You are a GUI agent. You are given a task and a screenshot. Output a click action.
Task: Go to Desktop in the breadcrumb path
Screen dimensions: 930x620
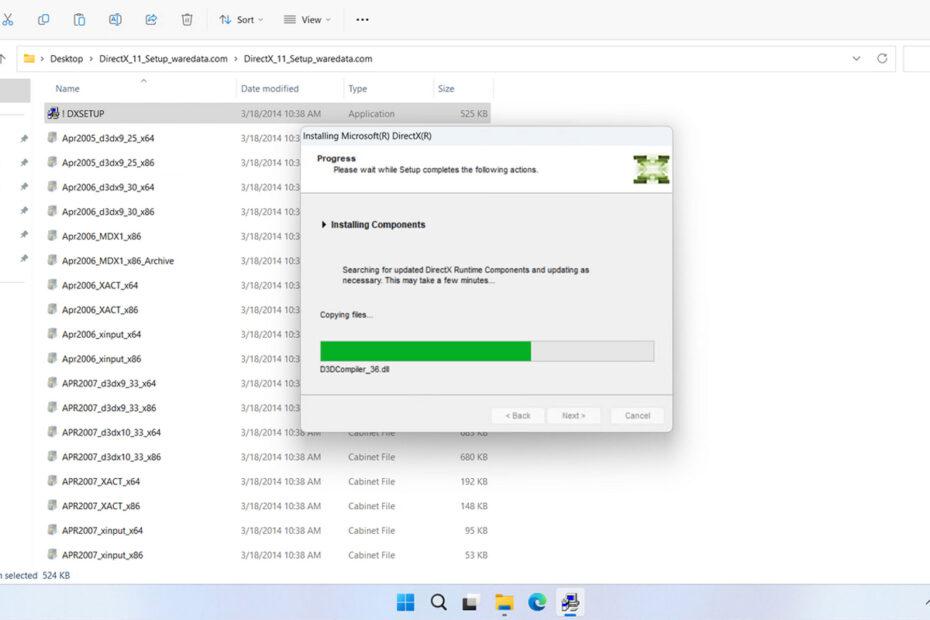tap(66, 59)
